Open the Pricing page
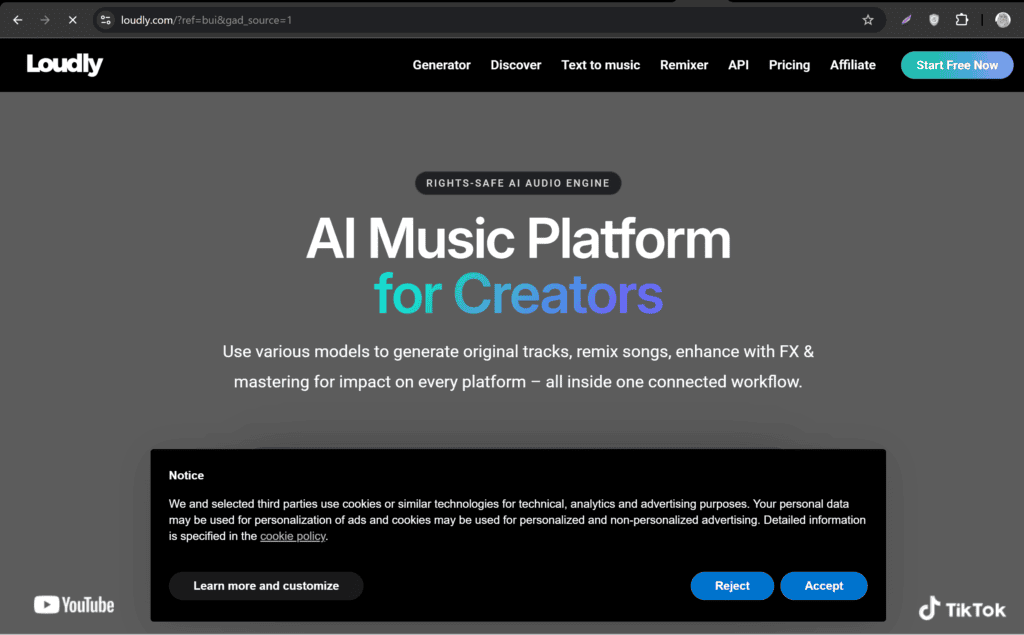The image size is (1024, 635). point(790,65)
